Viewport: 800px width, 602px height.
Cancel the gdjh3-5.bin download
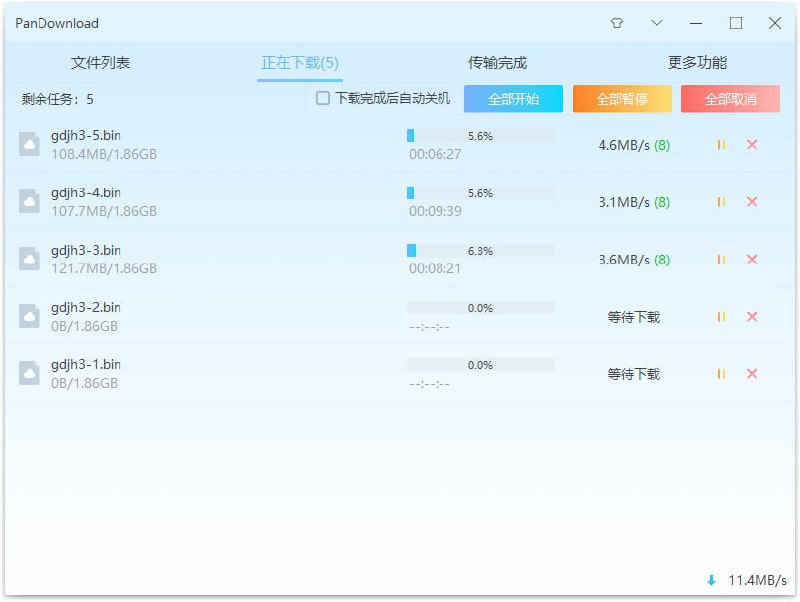point(752,144)
